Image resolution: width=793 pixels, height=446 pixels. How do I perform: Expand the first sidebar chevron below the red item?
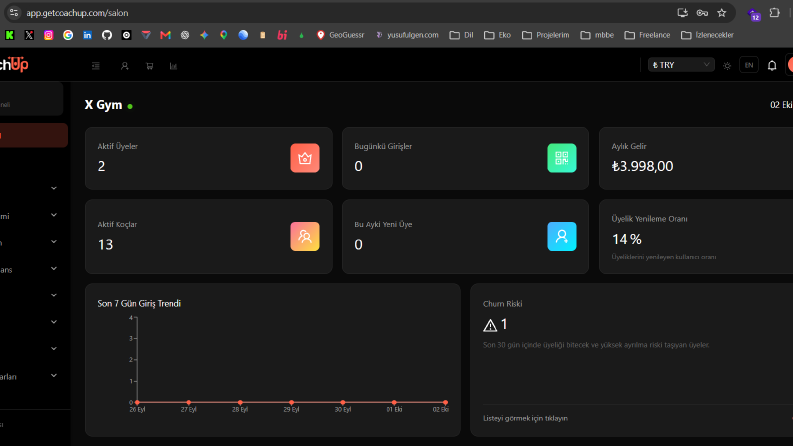(x=54, y=188)
